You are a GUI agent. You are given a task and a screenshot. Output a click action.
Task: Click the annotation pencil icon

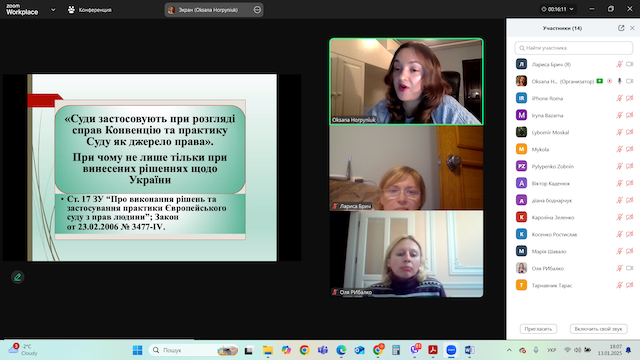(x=18, y=277)
